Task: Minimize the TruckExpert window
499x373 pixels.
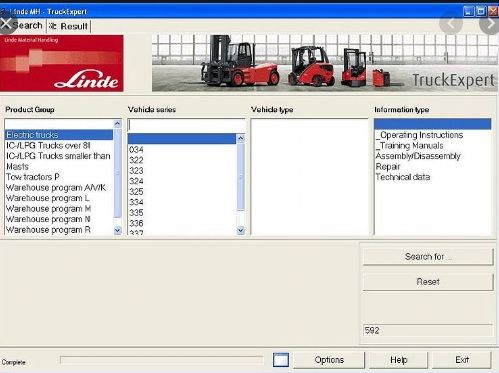Action: [468, 11]
